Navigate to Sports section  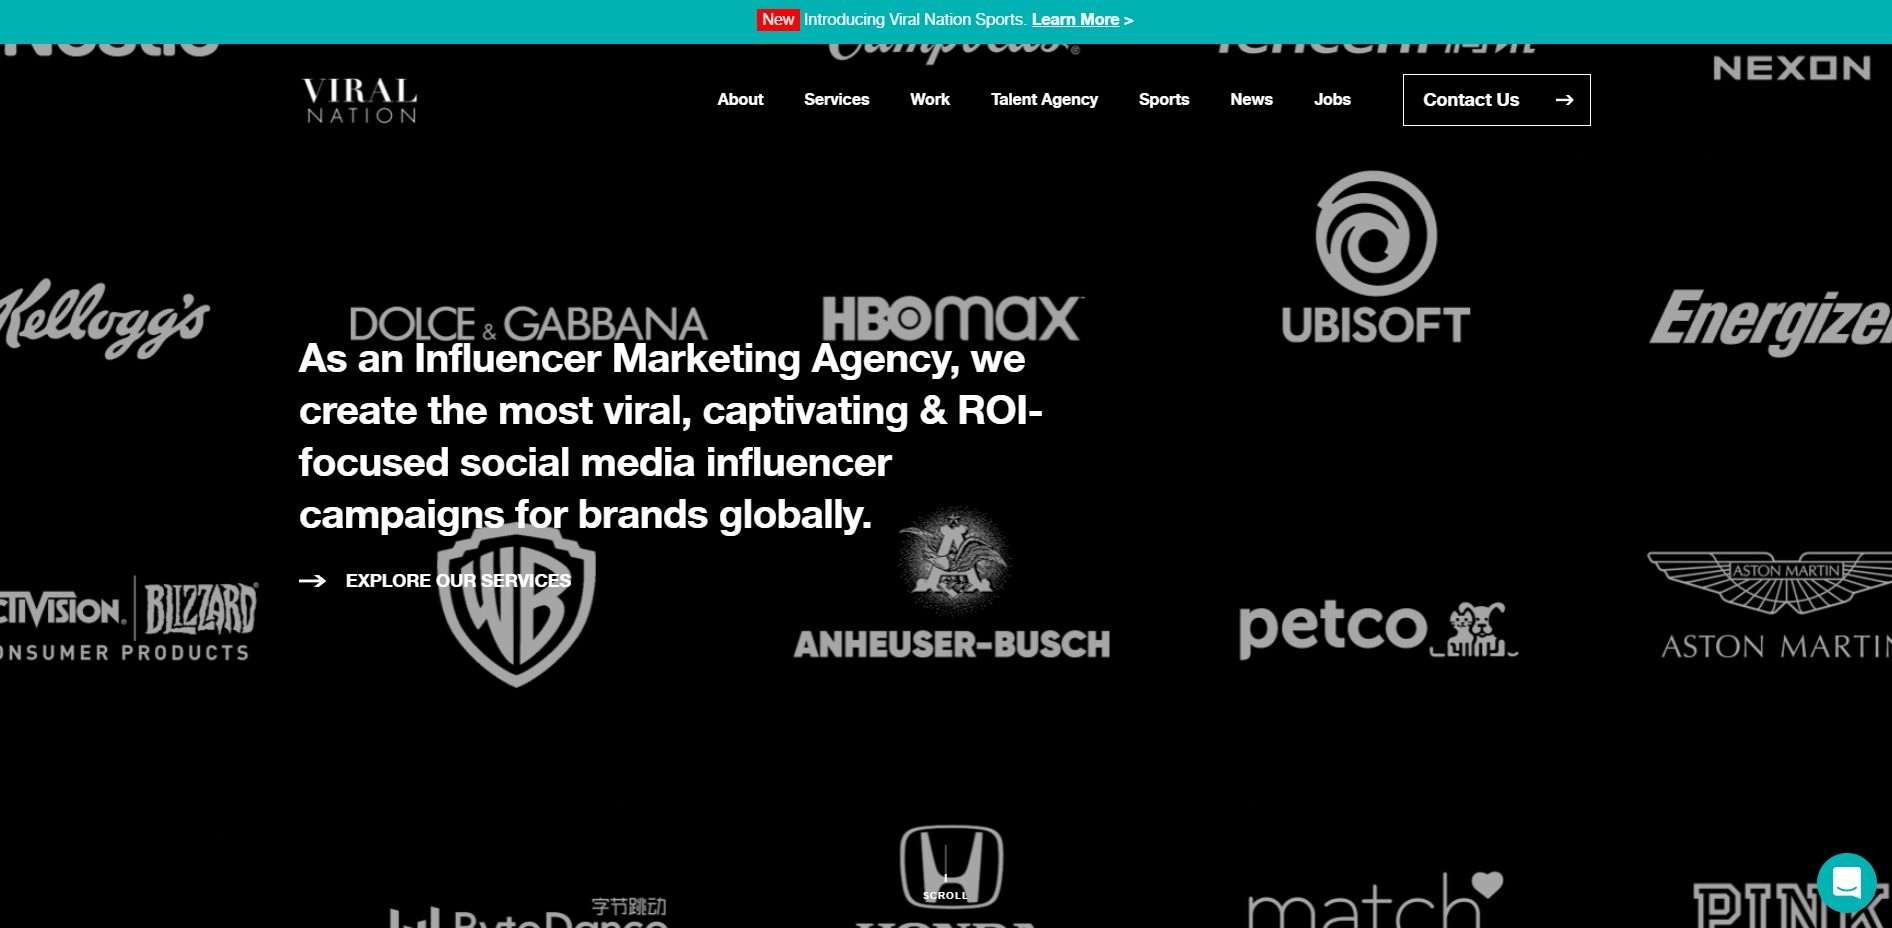[x=1164, y=100]
